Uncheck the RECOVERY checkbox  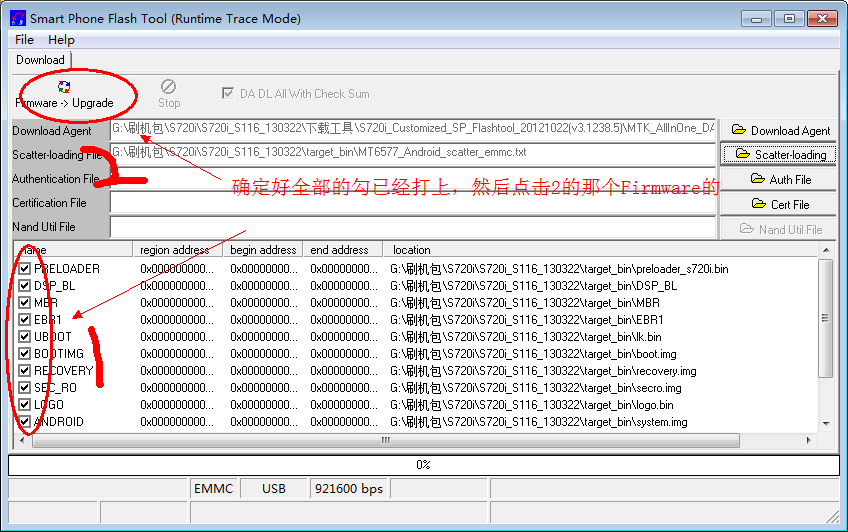[x=24, y=371]
